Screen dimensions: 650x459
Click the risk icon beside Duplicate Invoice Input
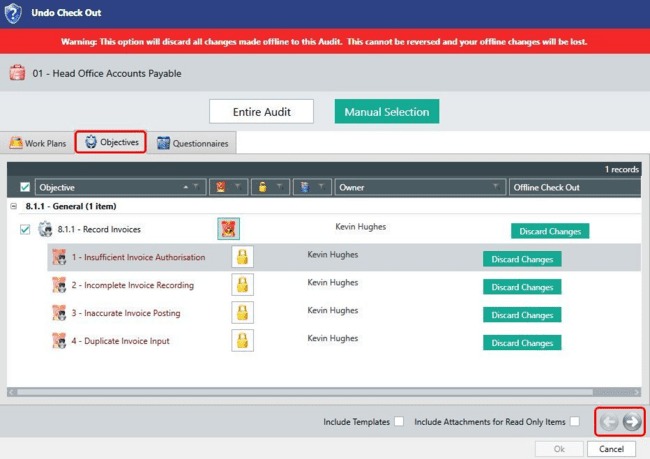[59, 341]
